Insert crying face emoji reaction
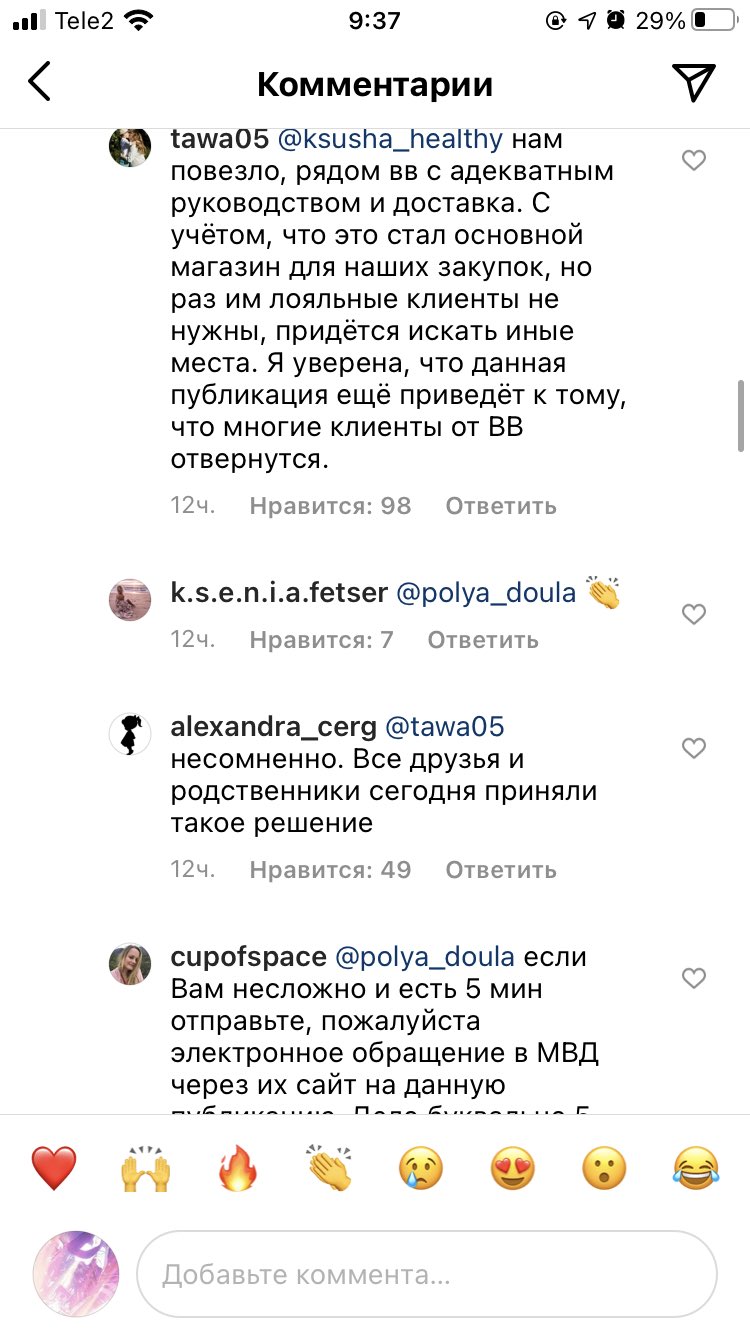Screen dimensions: 750x1334 tap(421, 1166)
